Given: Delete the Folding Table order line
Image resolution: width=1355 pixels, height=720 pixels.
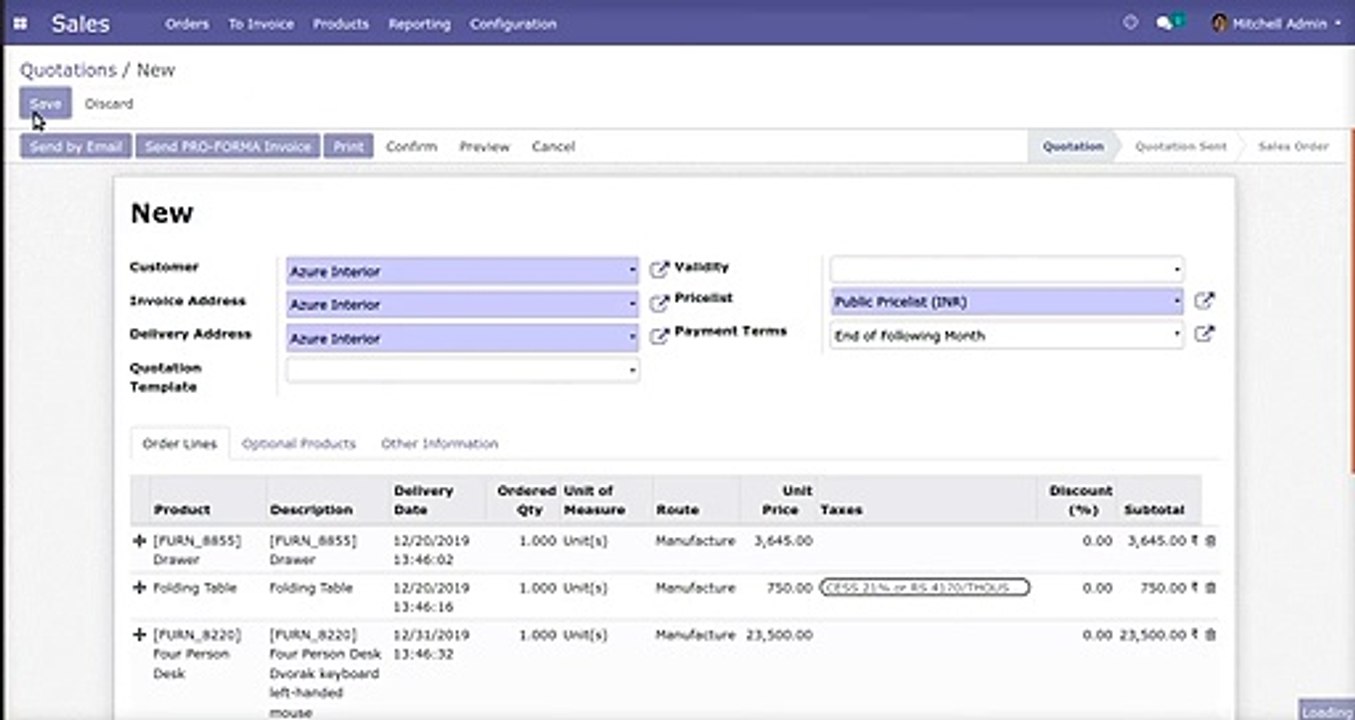Looking at the screenshot, I should coord(1211,588).
